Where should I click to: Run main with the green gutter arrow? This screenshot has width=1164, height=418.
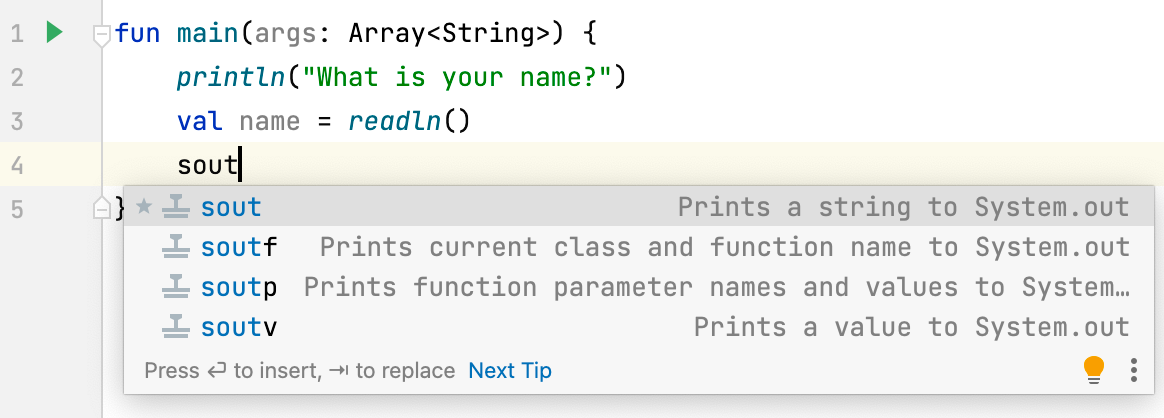click(x=53, y=33)
